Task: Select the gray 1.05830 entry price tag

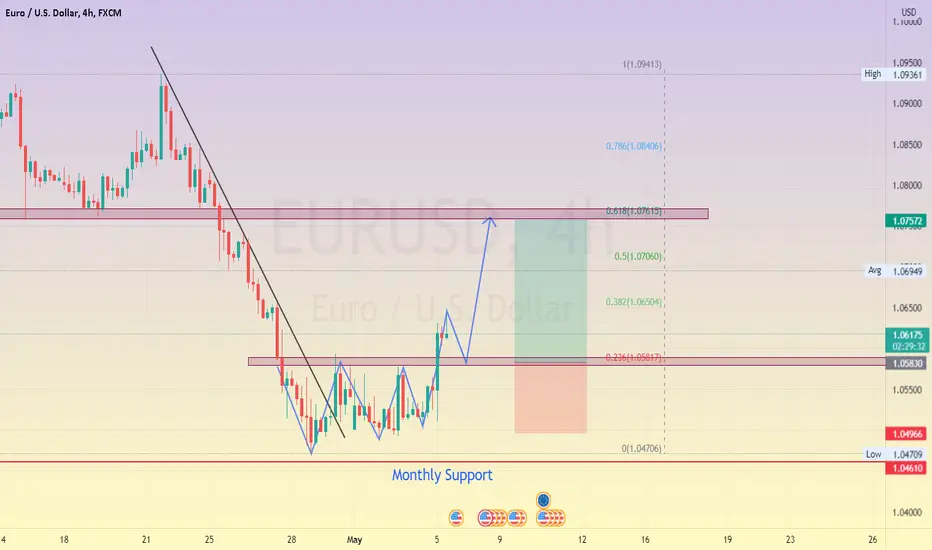Action: 906,363
